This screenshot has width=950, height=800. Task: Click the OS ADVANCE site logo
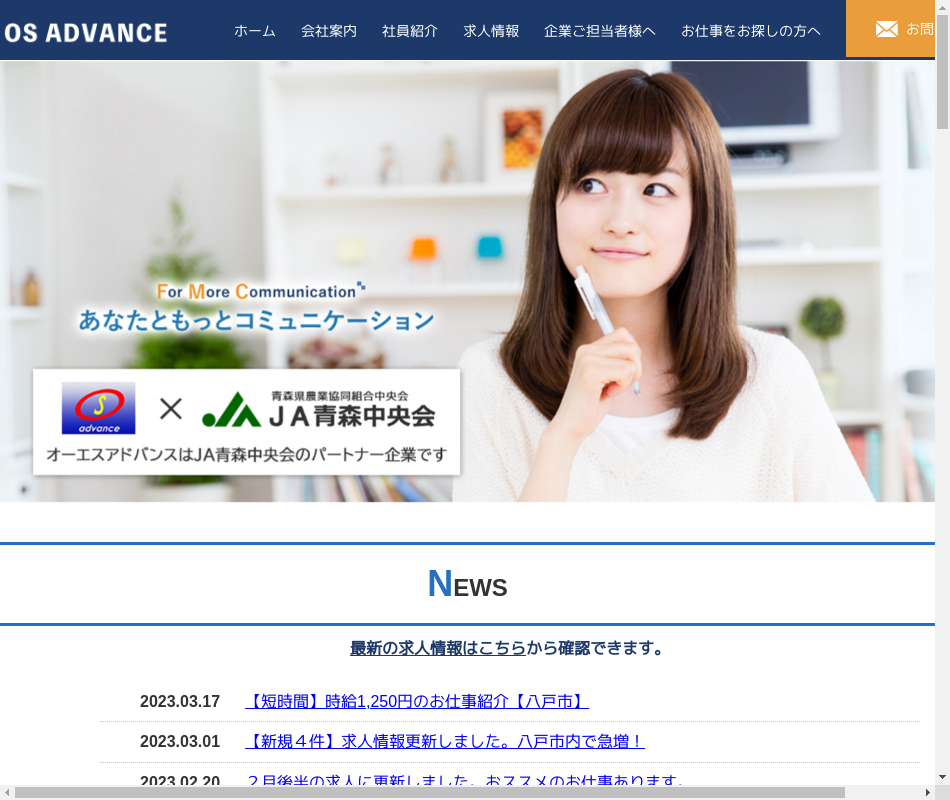point(85,32)
